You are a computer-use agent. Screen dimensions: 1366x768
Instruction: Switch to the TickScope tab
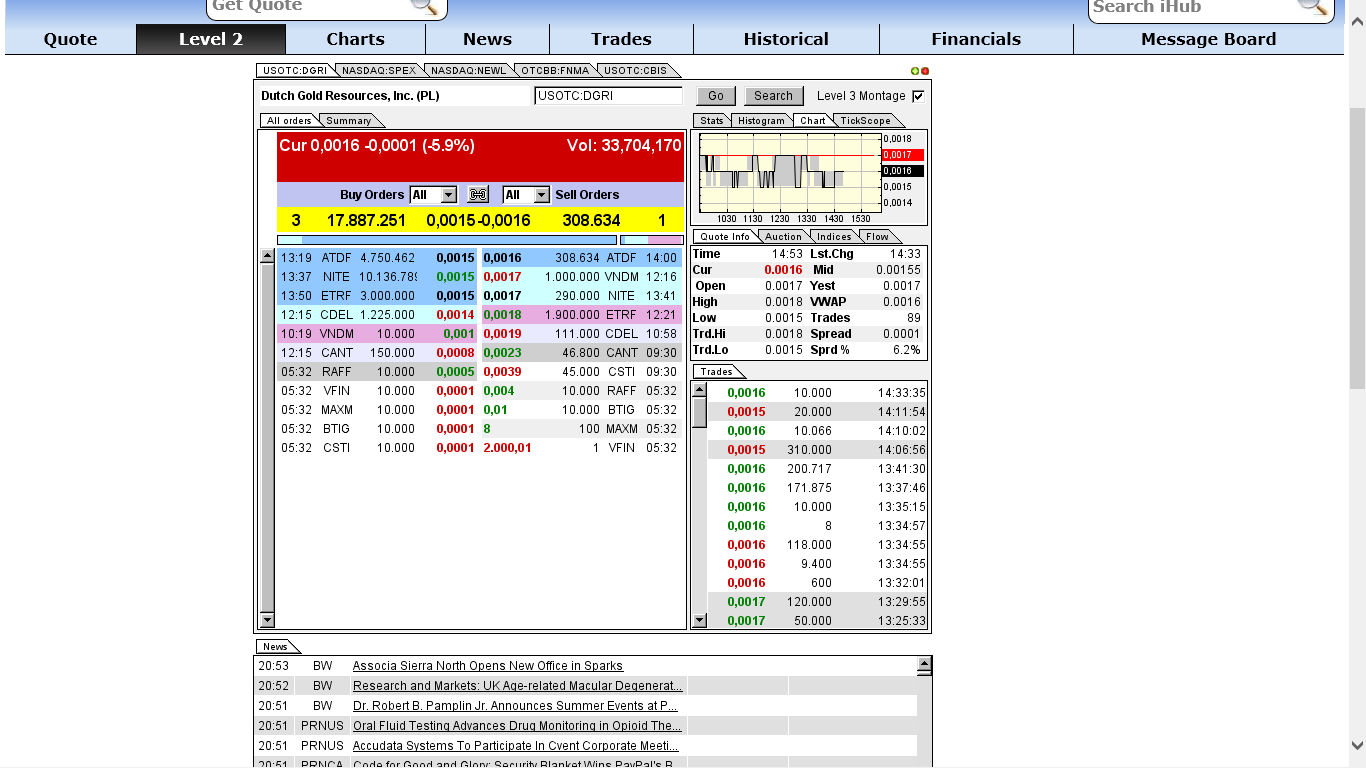click(x=866, y=120)
